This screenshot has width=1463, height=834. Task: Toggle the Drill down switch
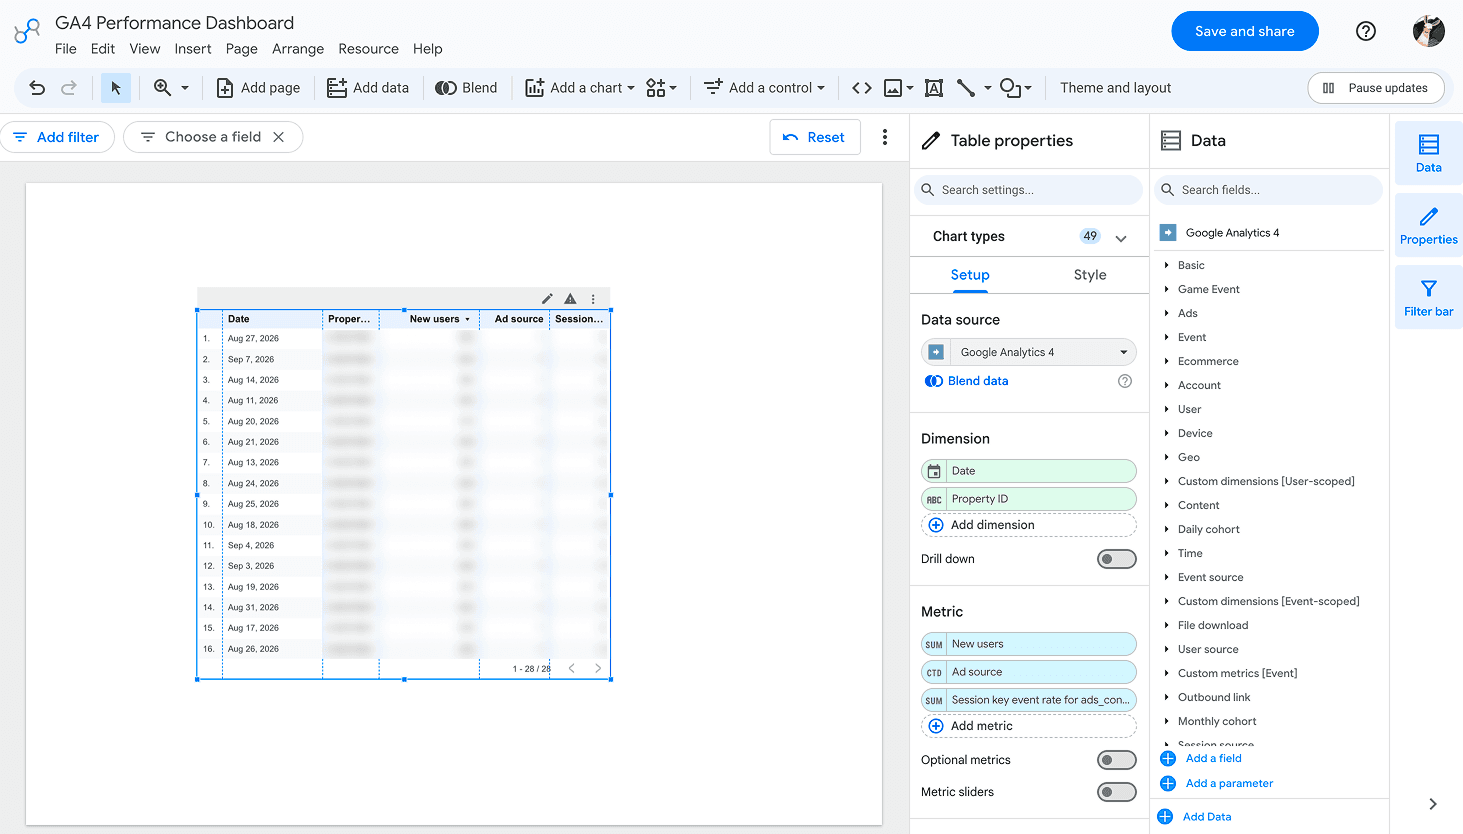coord(1117,559)
